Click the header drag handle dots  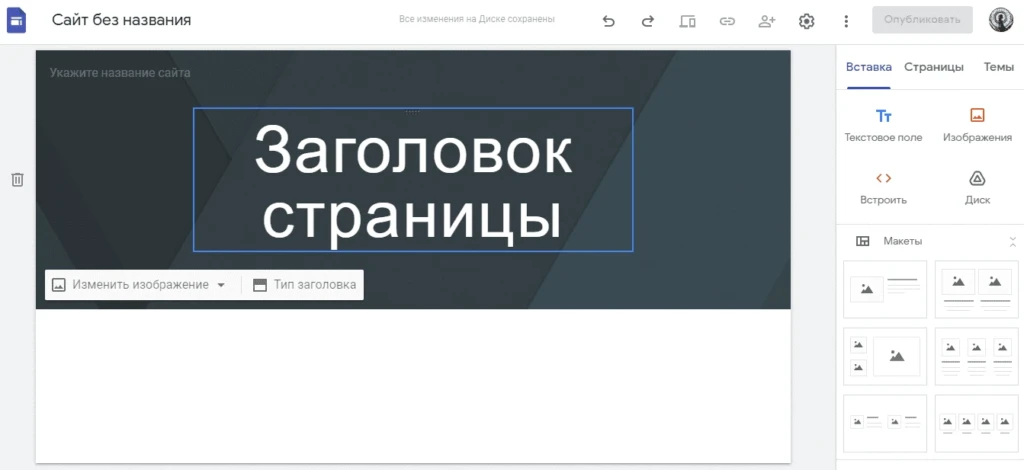click(413, 112)
